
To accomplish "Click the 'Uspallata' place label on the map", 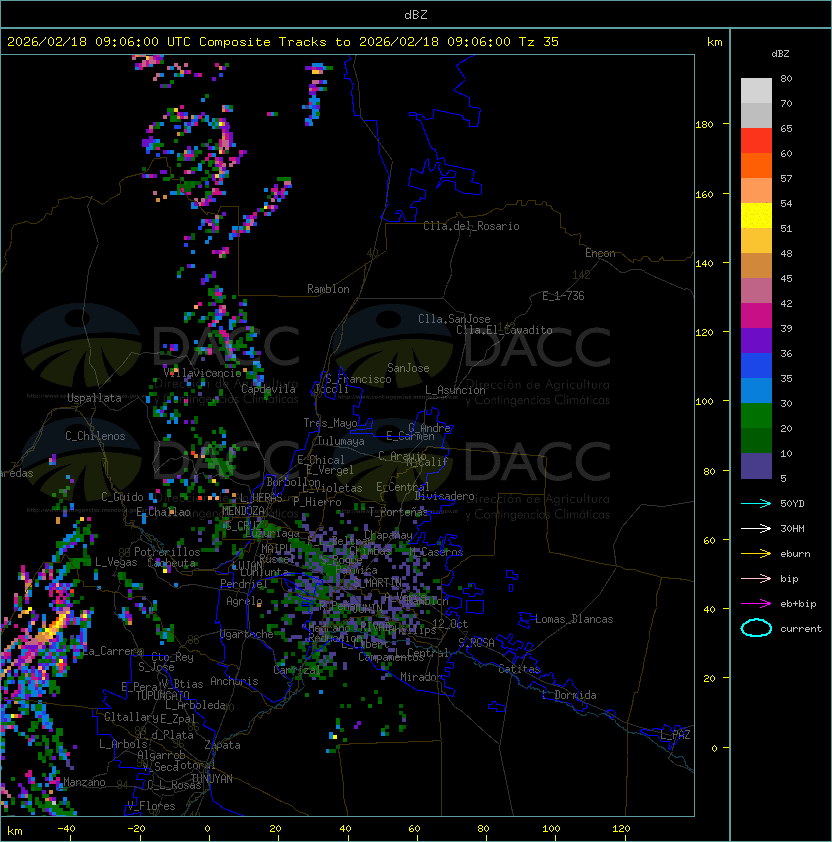I will (x=94, y=398).
